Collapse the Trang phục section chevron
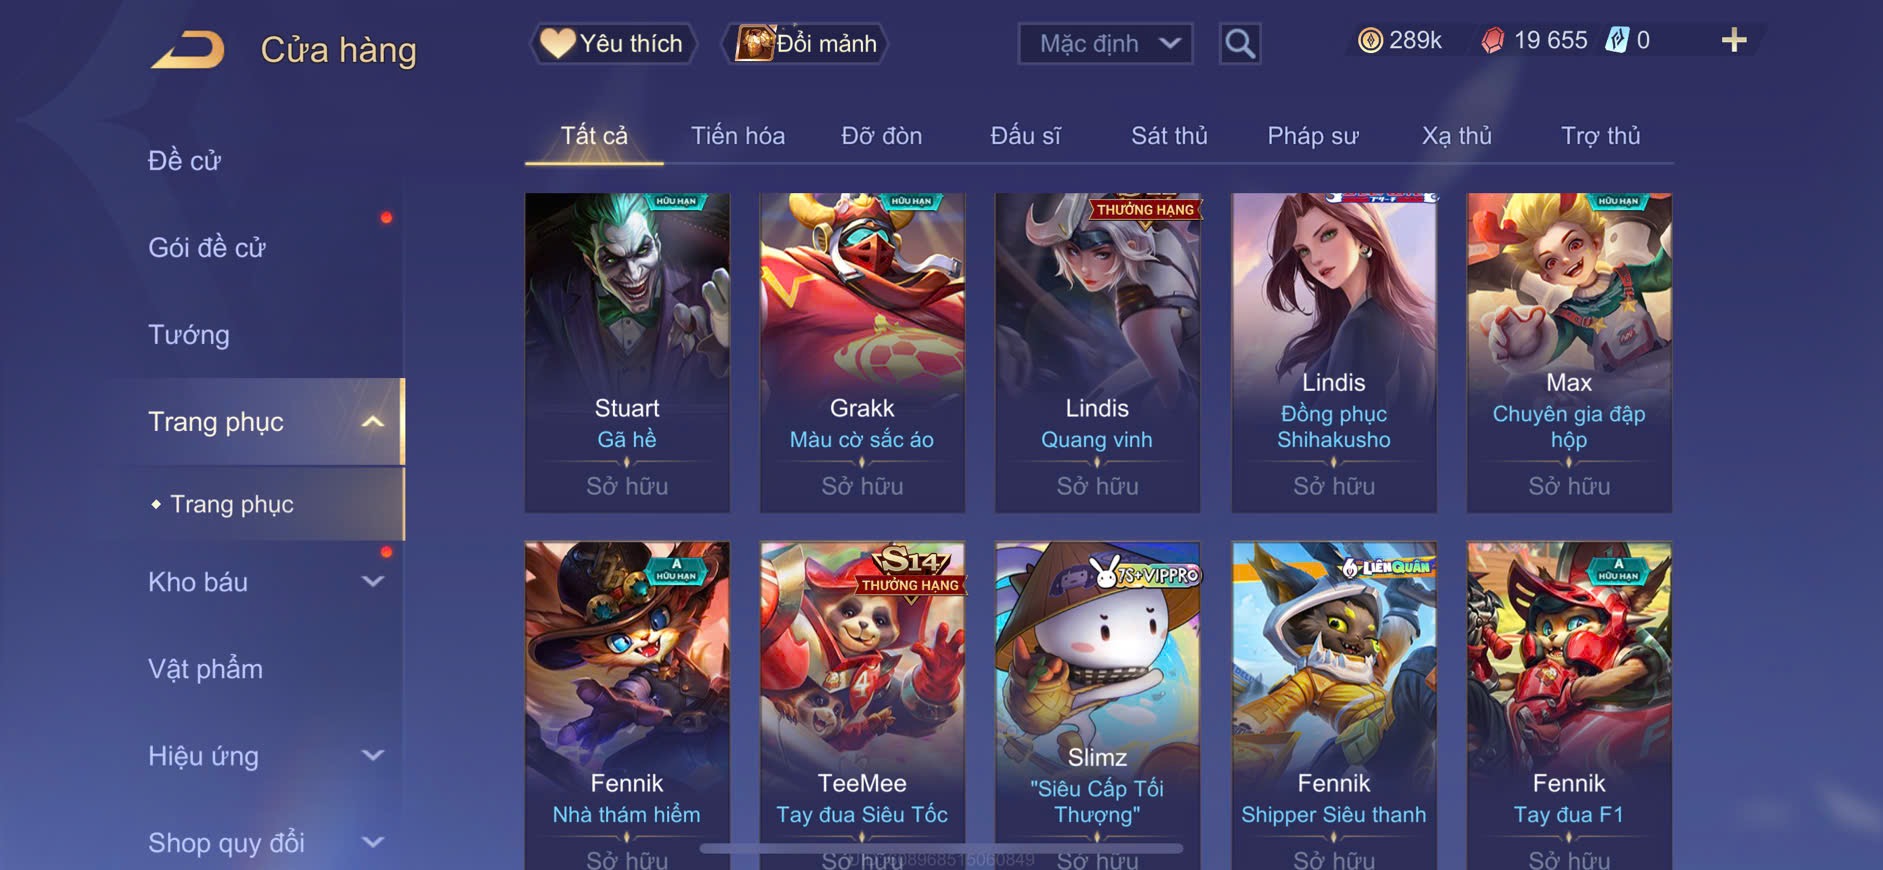 pyautogui.click(x=373, y=422)
